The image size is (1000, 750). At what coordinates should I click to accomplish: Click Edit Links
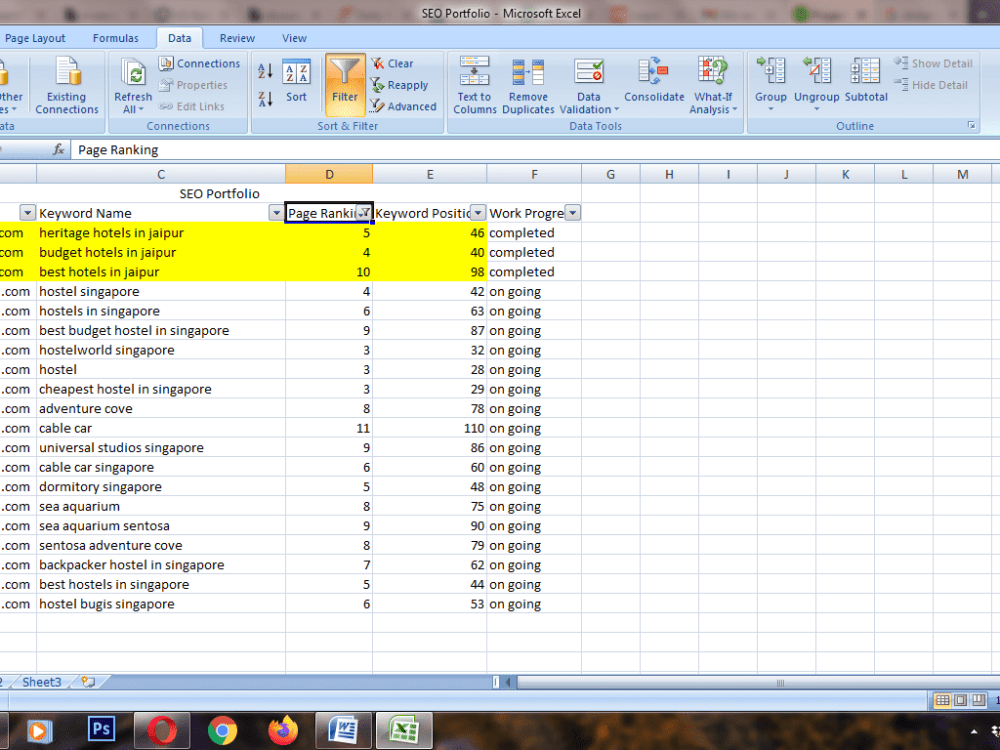pos(192,107)
